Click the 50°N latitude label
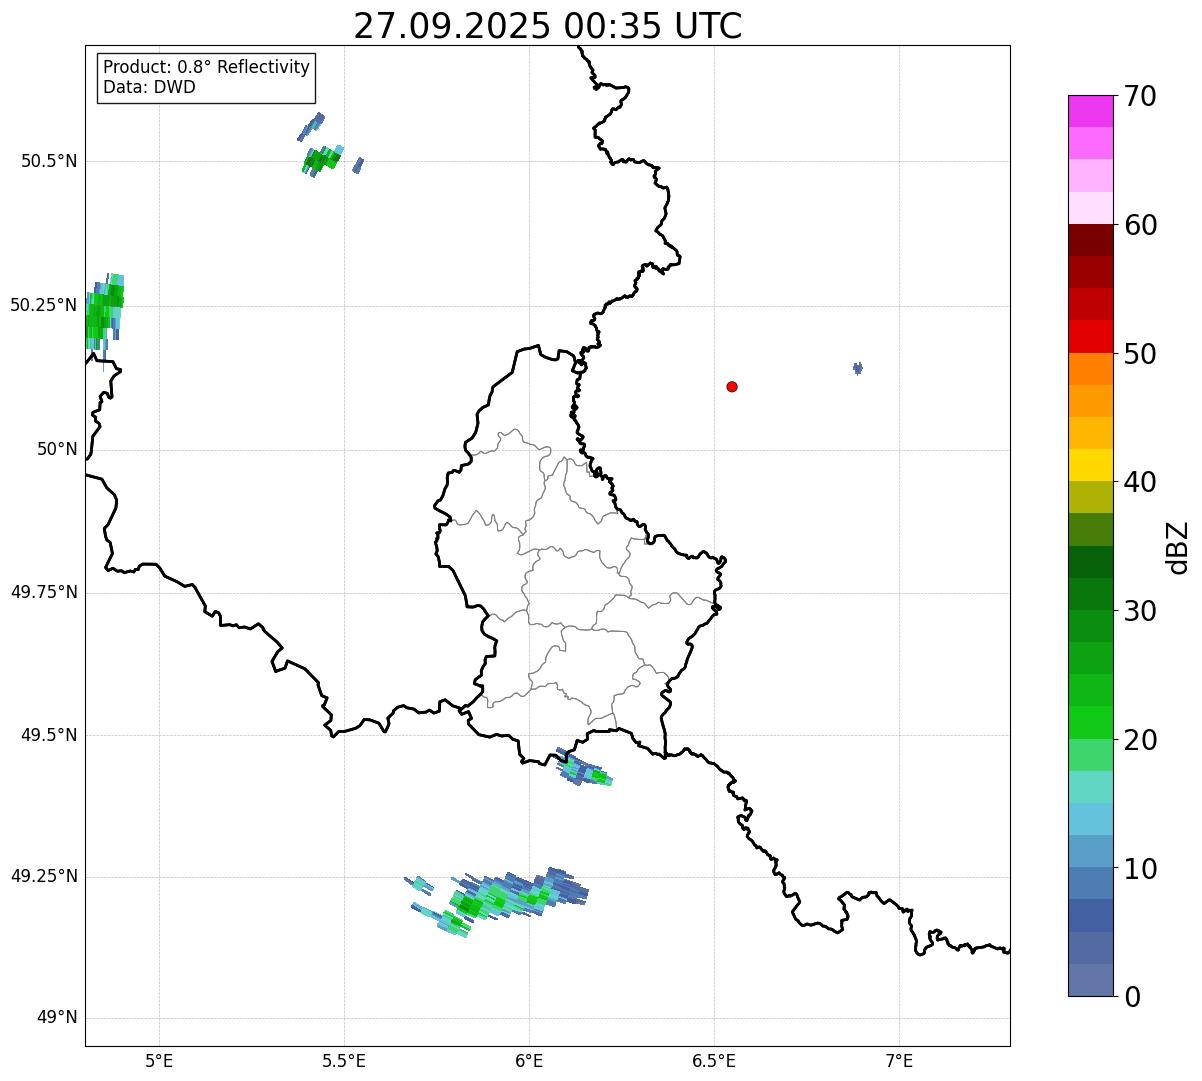The height and width of the screenshot is (1081, 1202). 57,449
